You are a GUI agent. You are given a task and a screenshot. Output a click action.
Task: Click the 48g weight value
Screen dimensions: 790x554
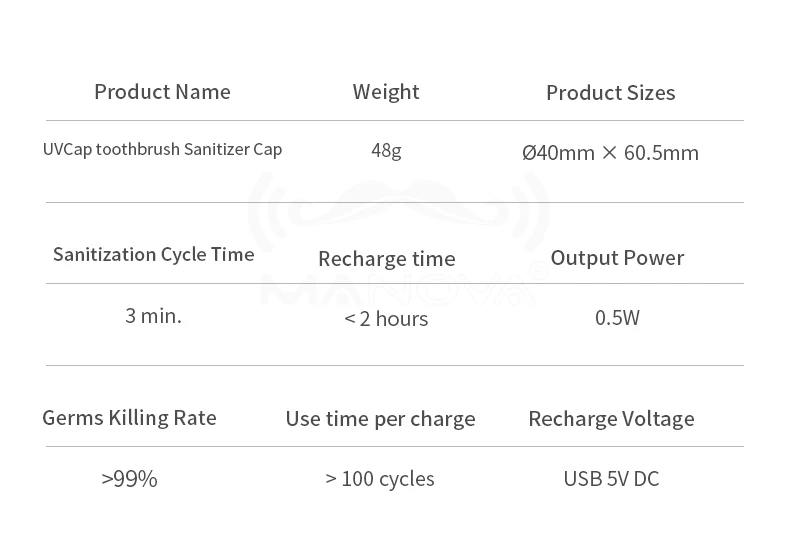(386, 151)
